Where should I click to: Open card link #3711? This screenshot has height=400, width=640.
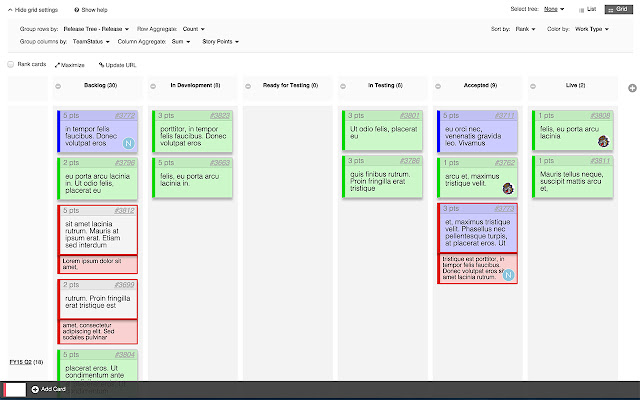[x=505, y=116]
